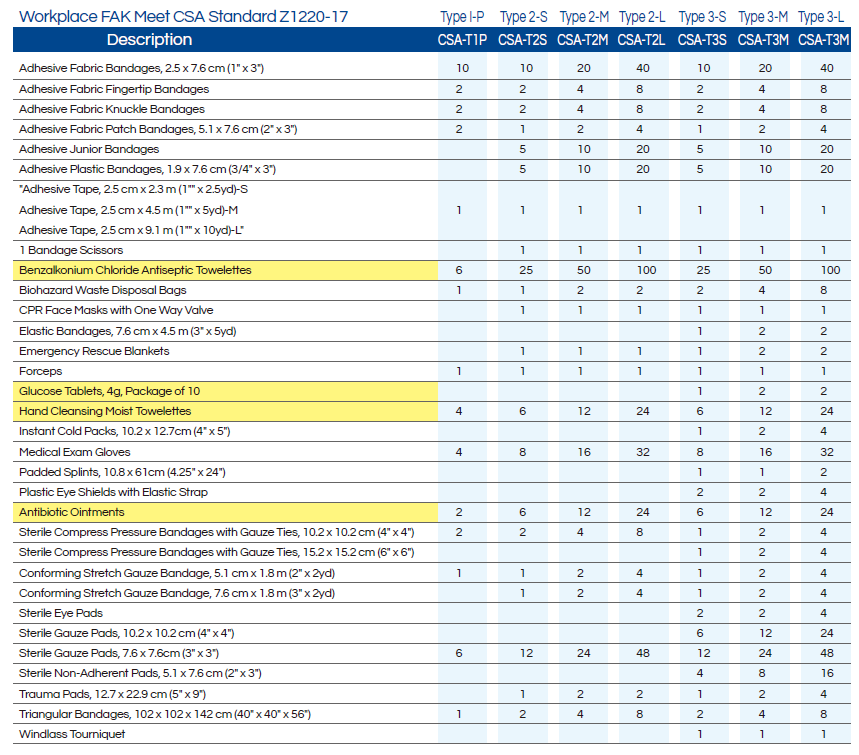The width and height of the screenshot is (859, 755).
Task: Click 'Sterile Gauze Pads, 10.2 x 10.2 cm' label
Action: point(127,633)
